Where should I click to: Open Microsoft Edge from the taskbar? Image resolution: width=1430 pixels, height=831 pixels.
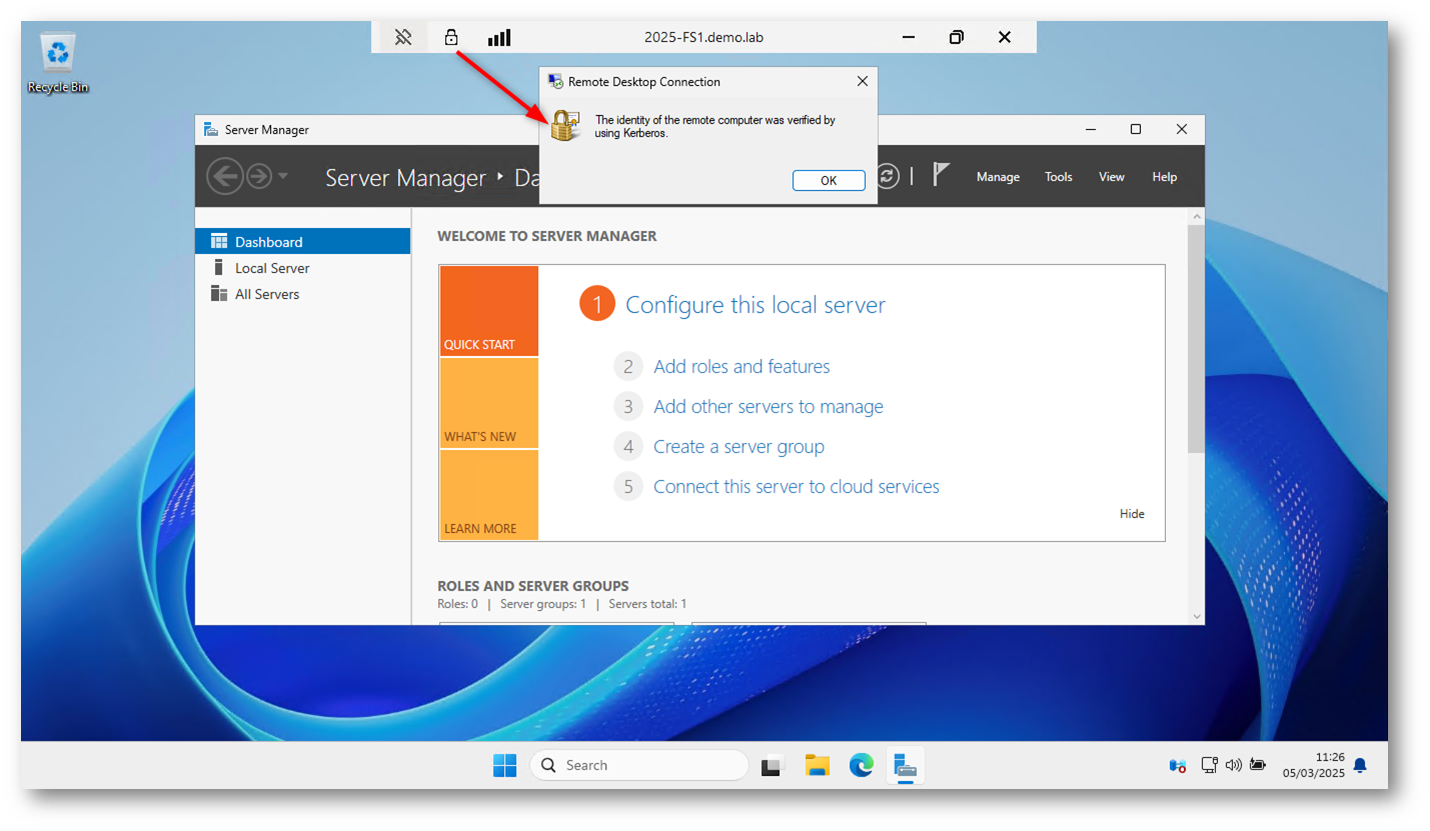click(x=861, y=765)
